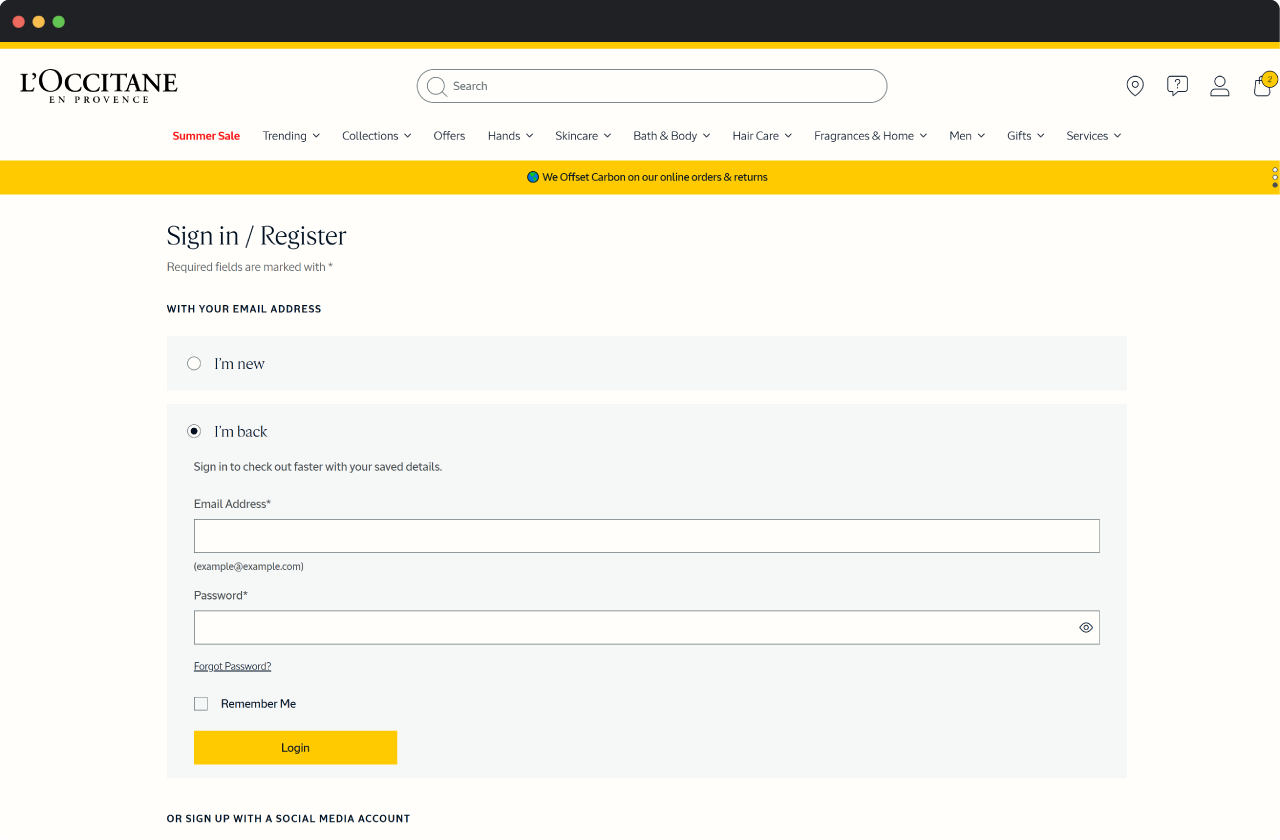Open the shopping bag cart icon

coord(1261,87)
